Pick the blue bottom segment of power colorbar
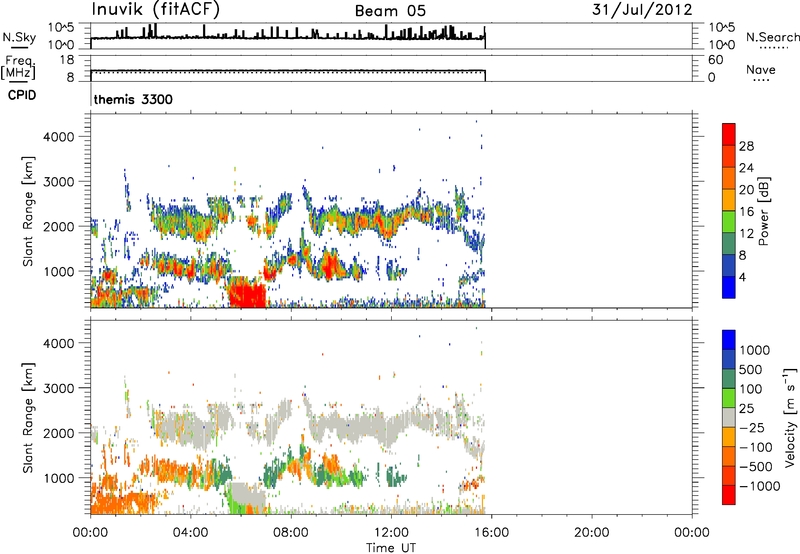Image resolution: width=800 pixels, height=554 pixels. coord(729,287)
